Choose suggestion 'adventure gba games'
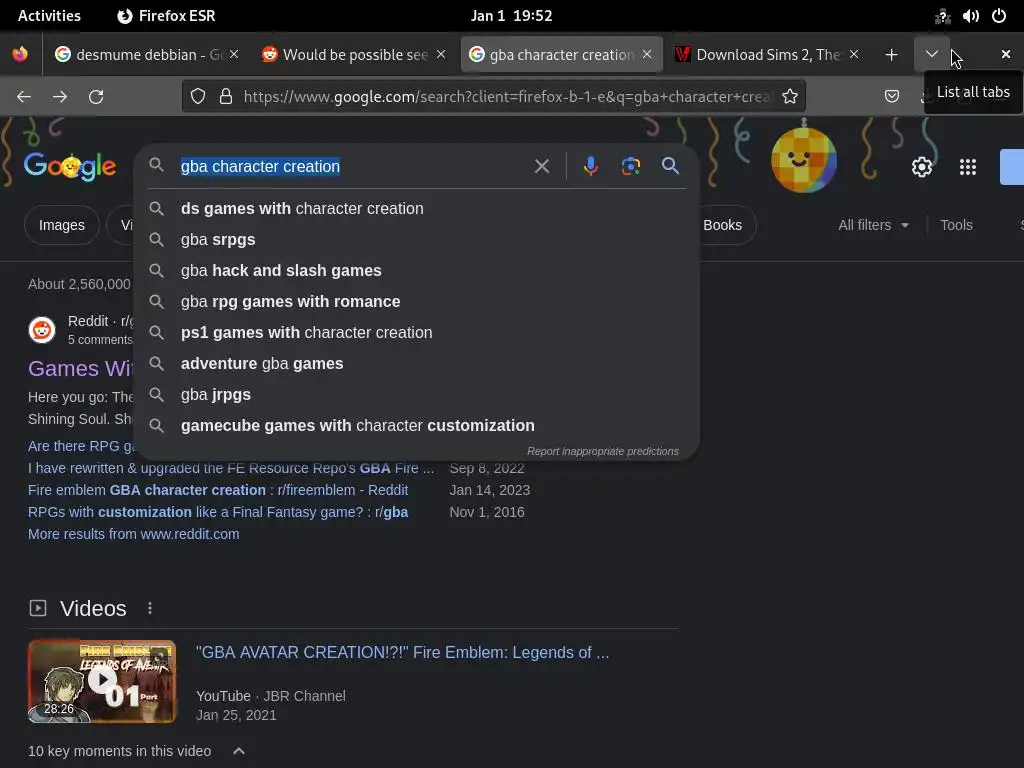Image resolution: width=1024 pixels, height=768 pixels. [417, 364]
